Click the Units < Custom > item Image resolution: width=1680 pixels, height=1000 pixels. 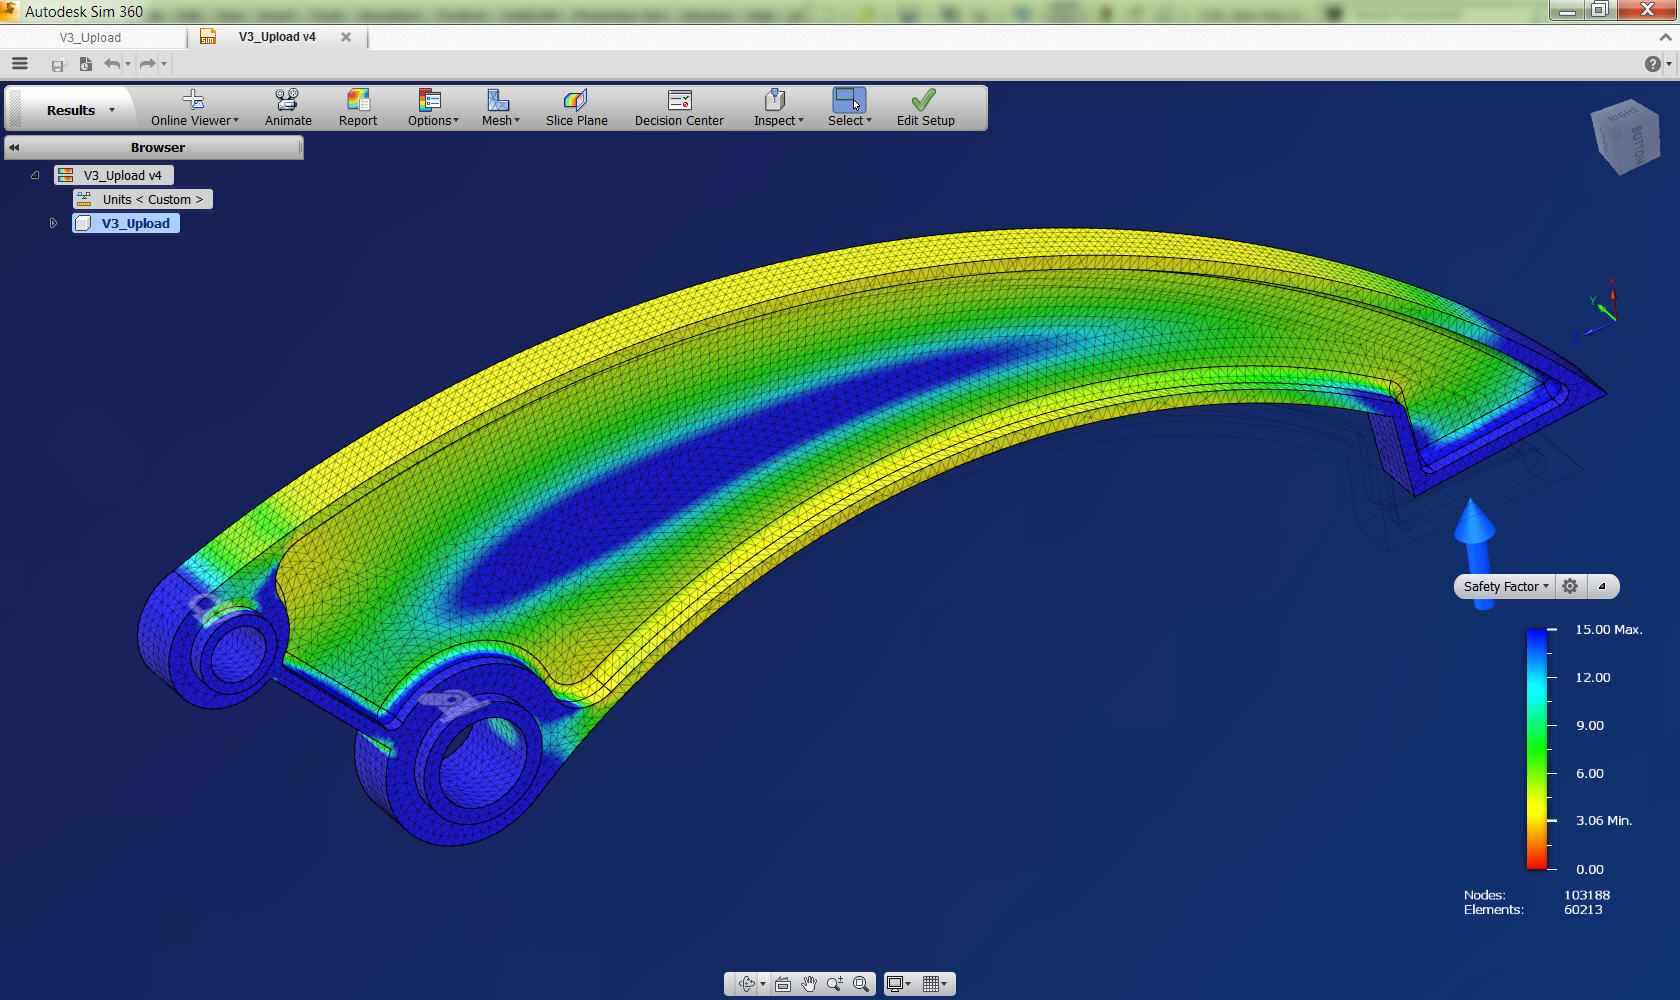point(143,199)
